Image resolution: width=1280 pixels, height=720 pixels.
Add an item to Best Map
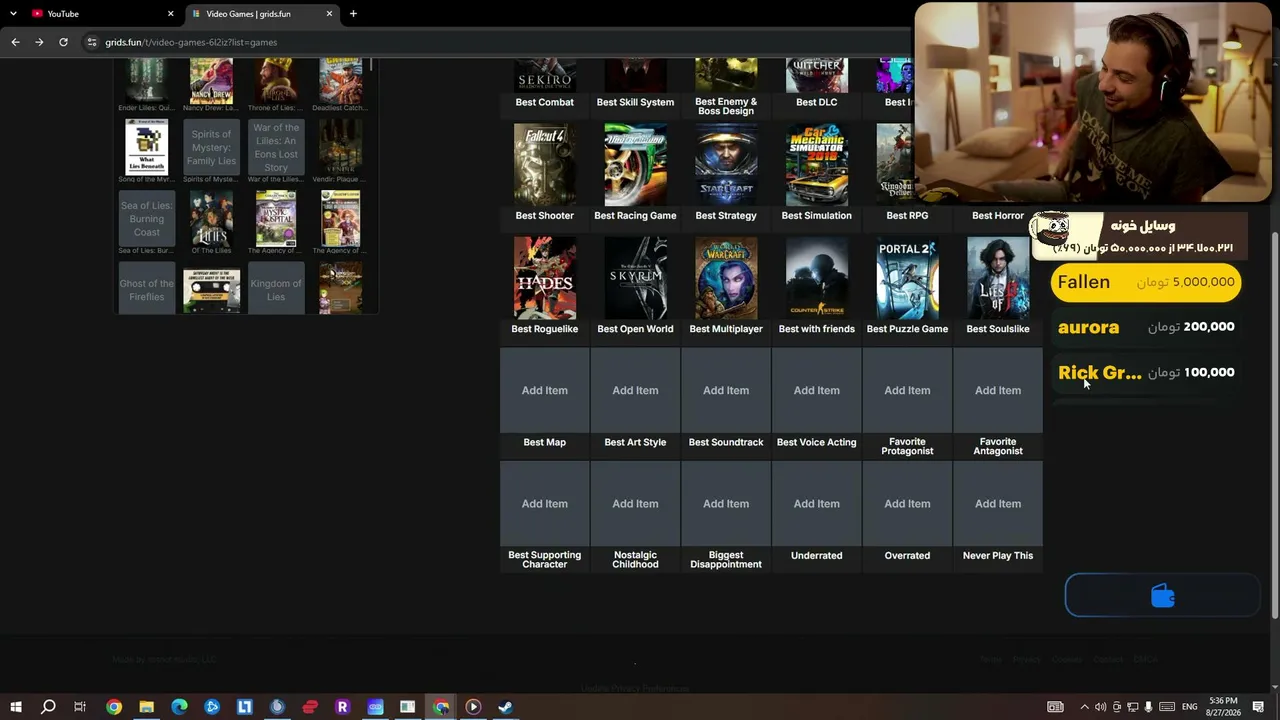click(x=544, y=390)
